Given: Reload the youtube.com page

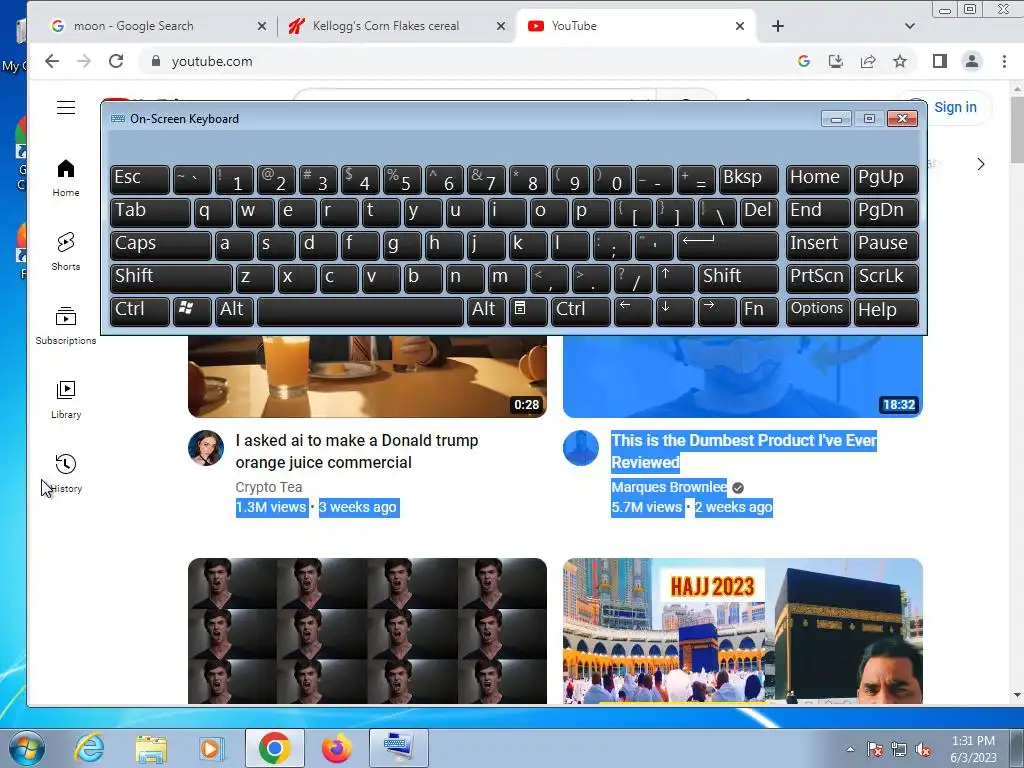Looking at the screenshot, I should 116,61.
